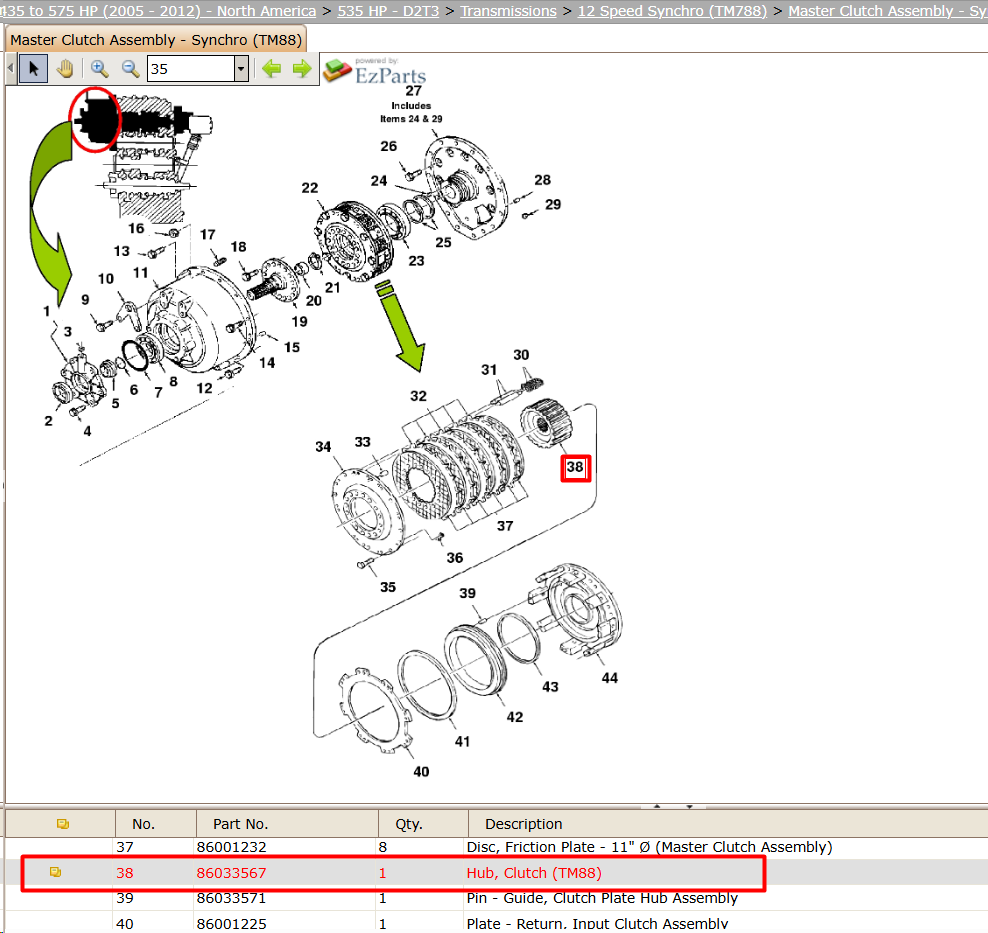Screen dimensions: 988x933
Task: Click callout 44 on the diagram
Action: pyautogui.click(x=609, y=678)
